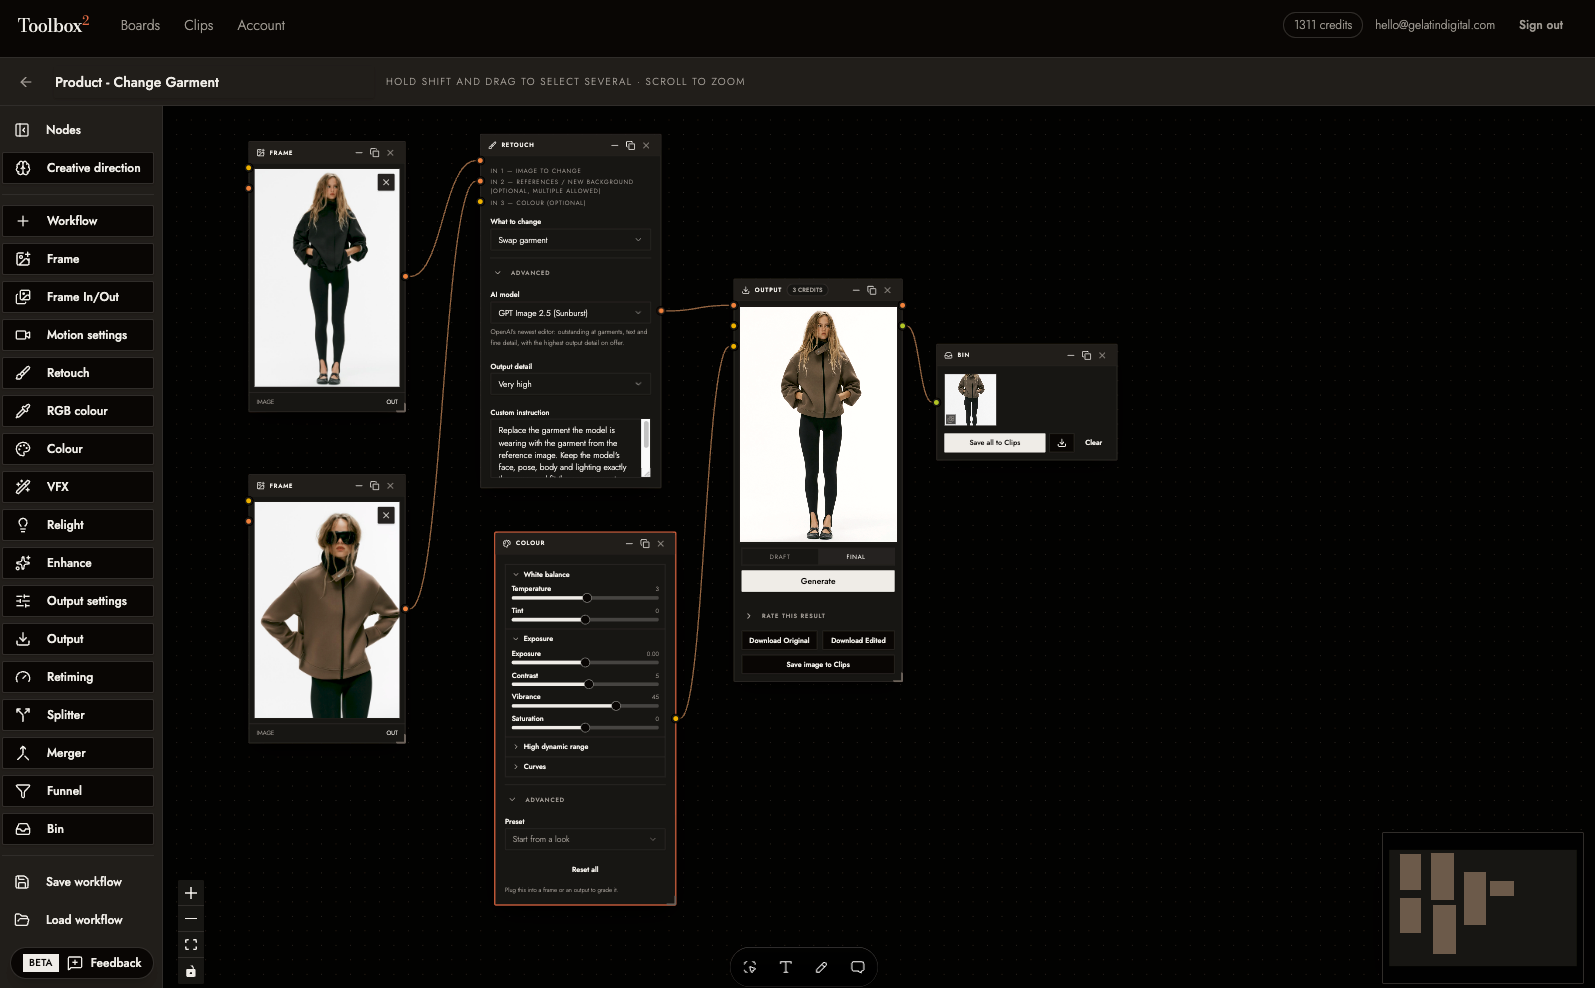This screenshot has width=1595, height=988.
Task: Add a Retiming node
Action: coord(78,677)
